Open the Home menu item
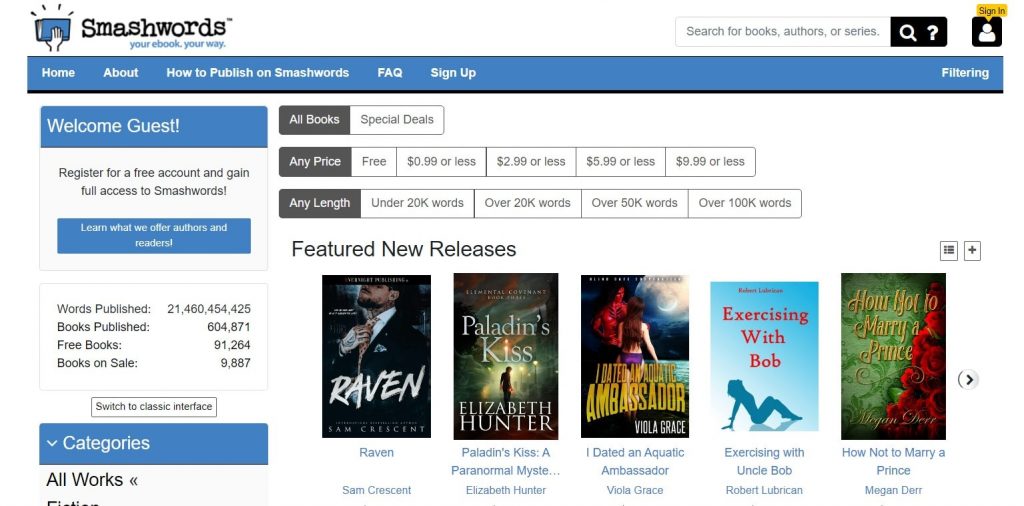 point(58,73)
